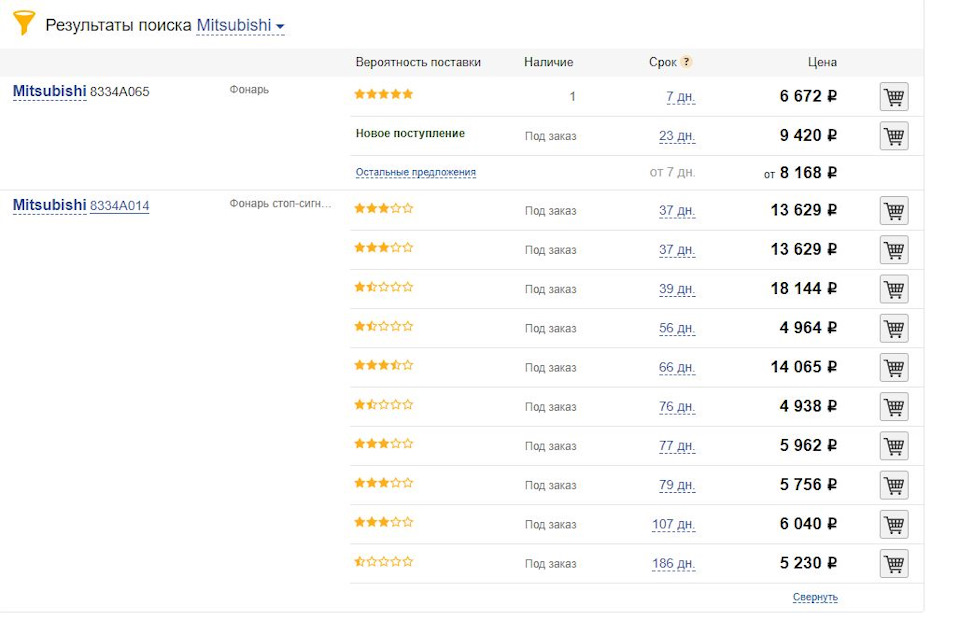
Task: Collapse the offers list with Свернуть
Action: tap(815, 597)
